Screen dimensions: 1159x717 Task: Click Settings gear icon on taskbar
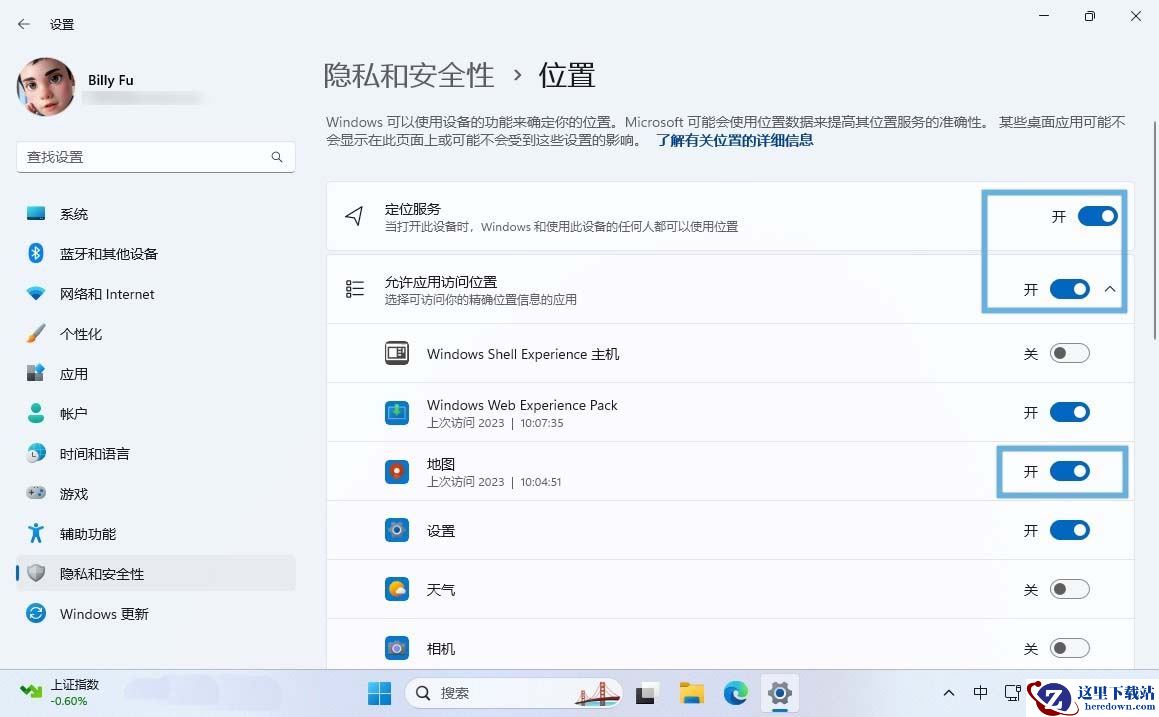click(780, 693)
